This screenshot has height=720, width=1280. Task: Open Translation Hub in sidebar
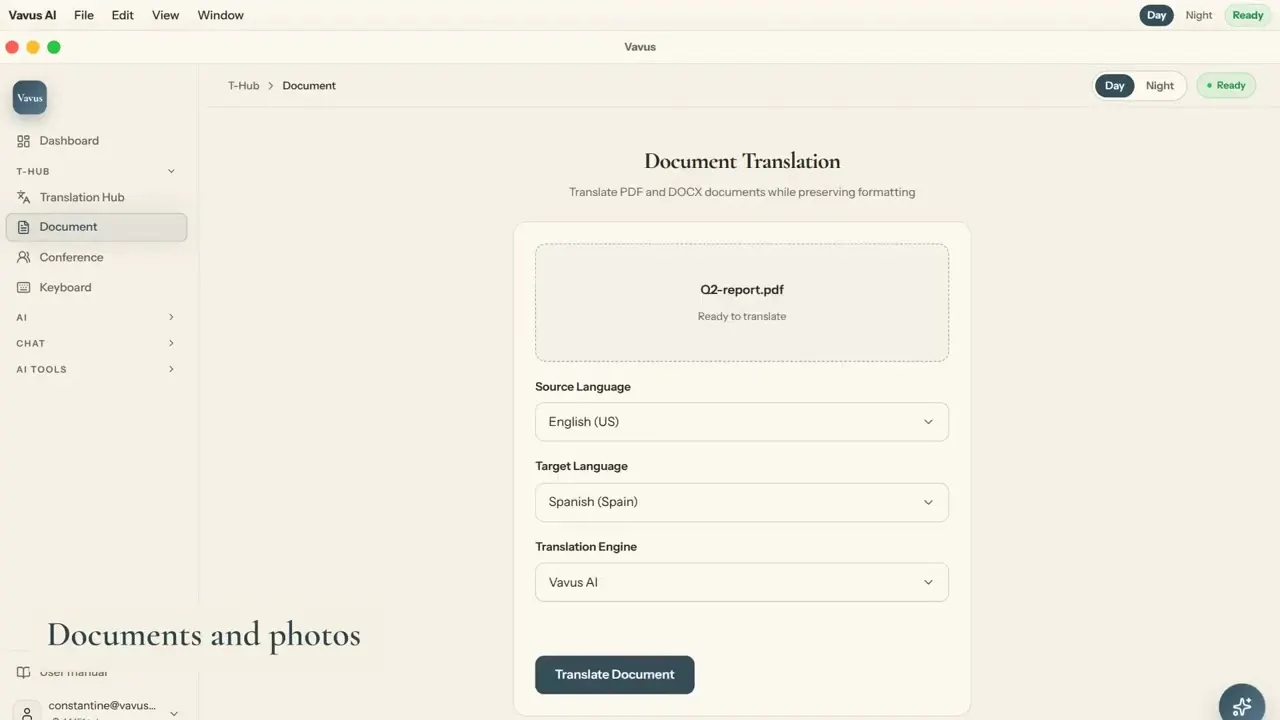(x=96, y=197)
